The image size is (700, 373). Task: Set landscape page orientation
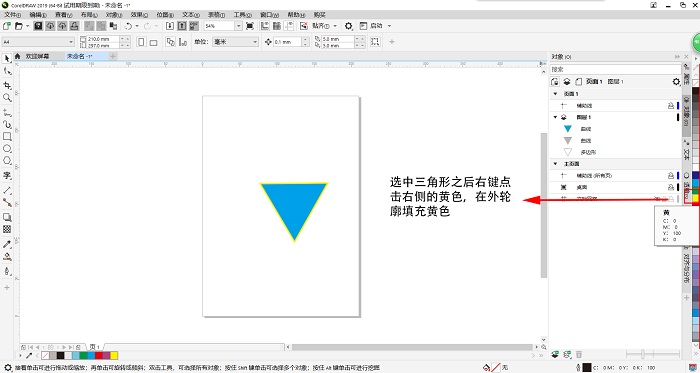click(x=153, y=42)
